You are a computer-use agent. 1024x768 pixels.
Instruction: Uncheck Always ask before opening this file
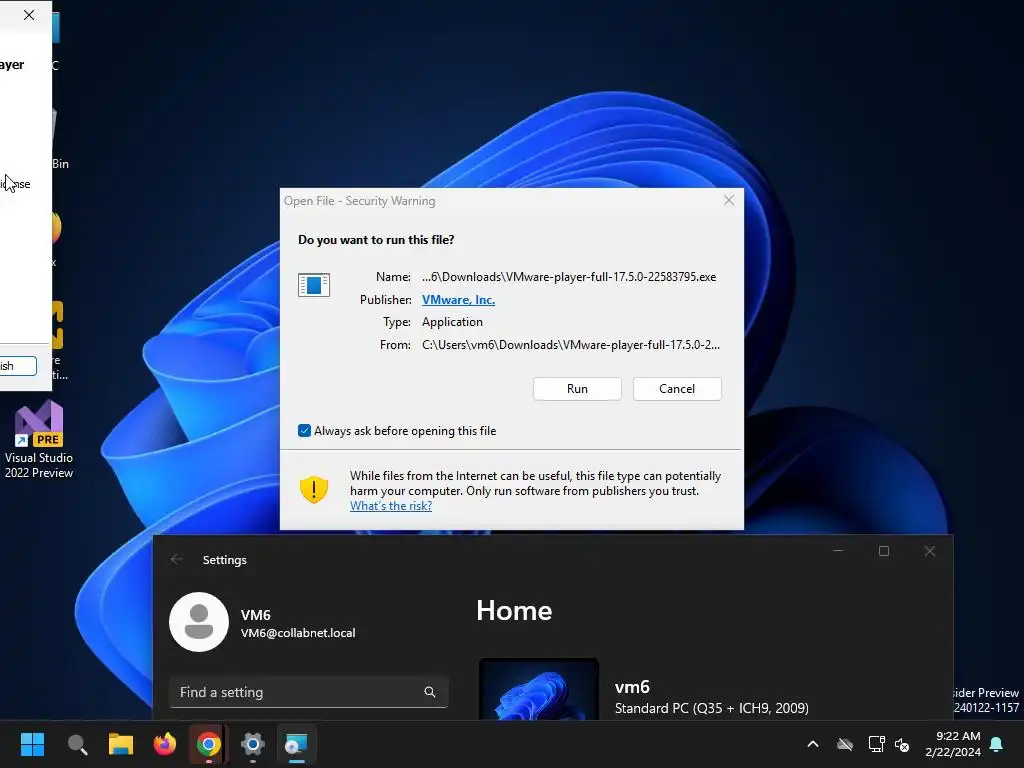click(304, 430)
